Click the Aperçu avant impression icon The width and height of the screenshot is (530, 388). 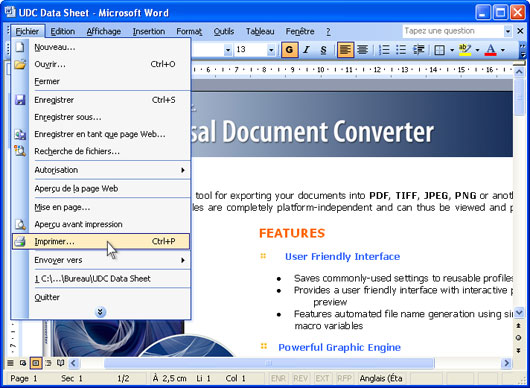coord(20,224)
